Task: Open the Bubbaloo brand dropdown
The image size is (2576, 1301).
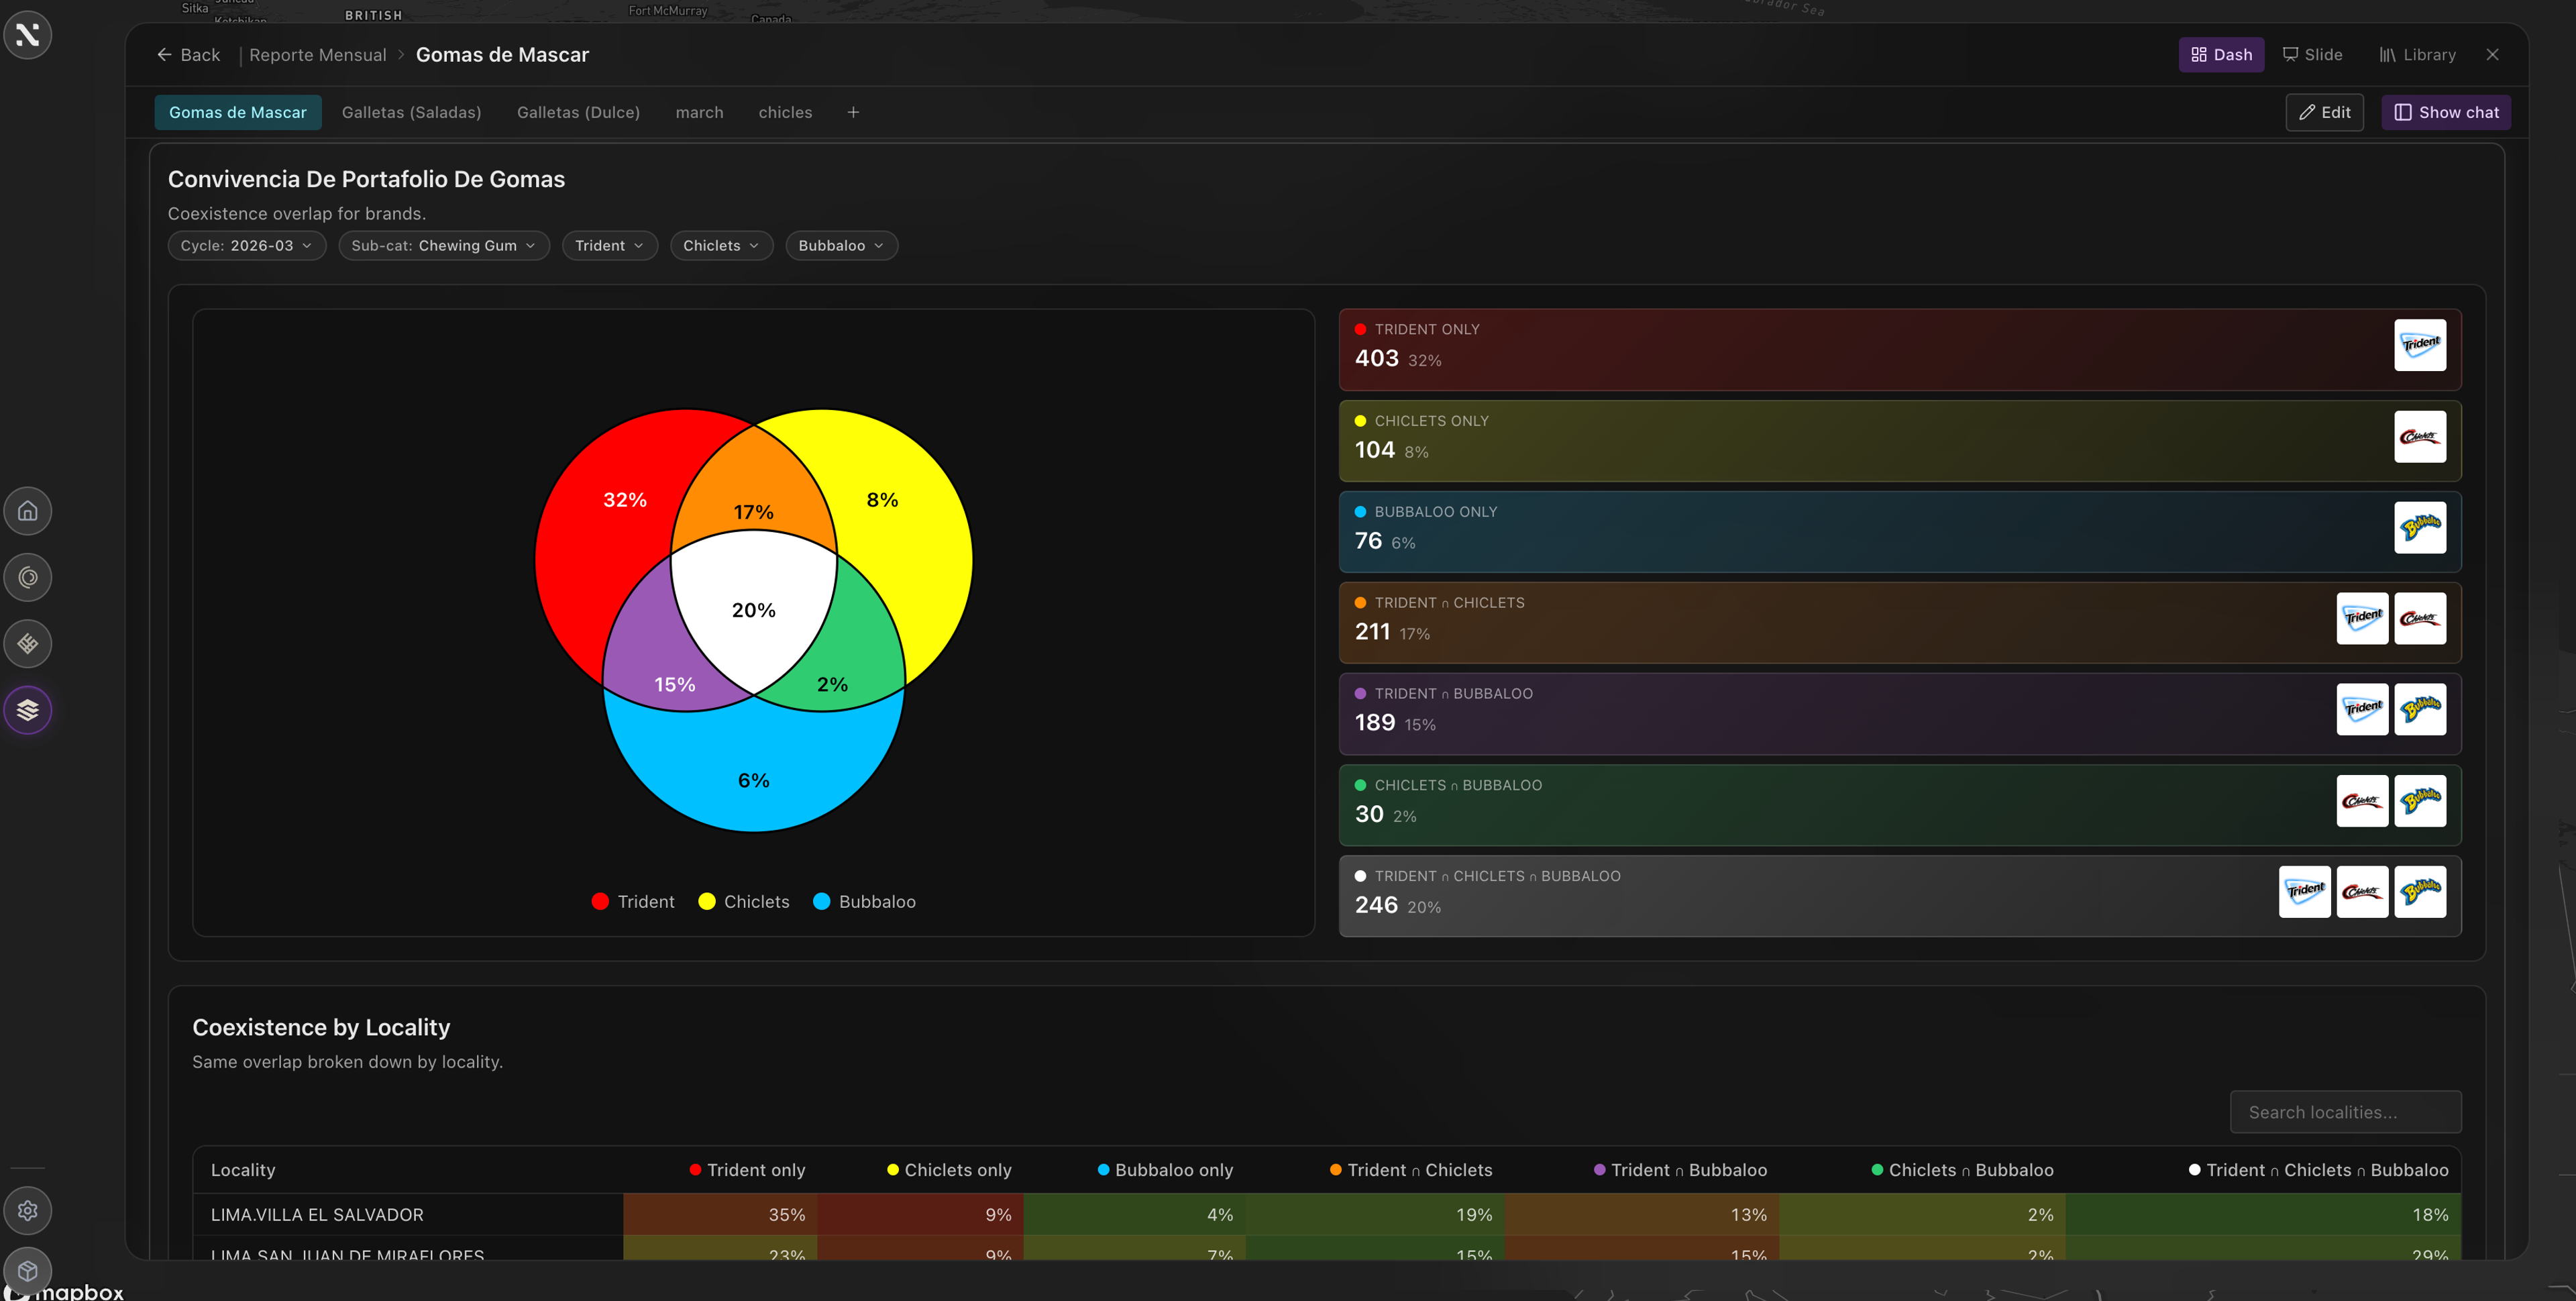Action: pos(841,246)
